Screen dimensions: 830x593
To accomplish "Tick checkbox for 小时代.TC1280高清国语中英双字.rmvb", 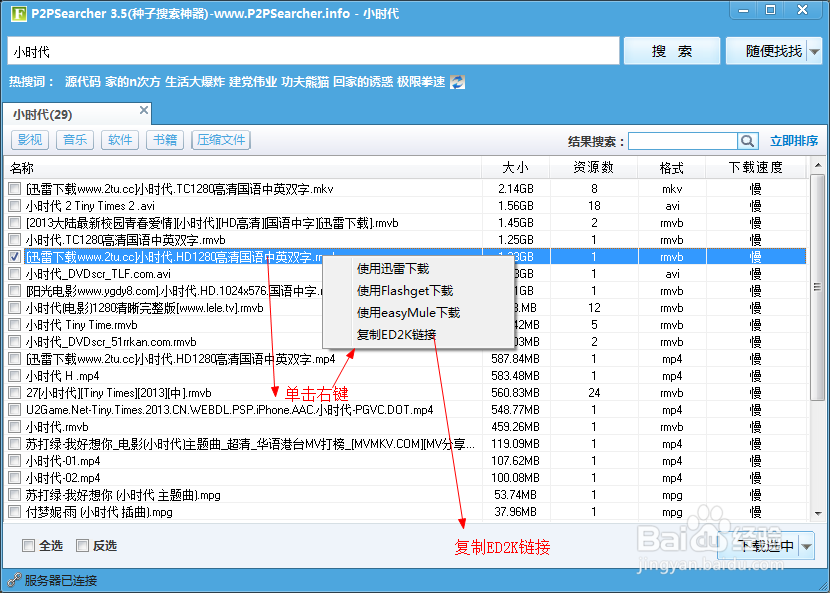I will tap(15, 239).
